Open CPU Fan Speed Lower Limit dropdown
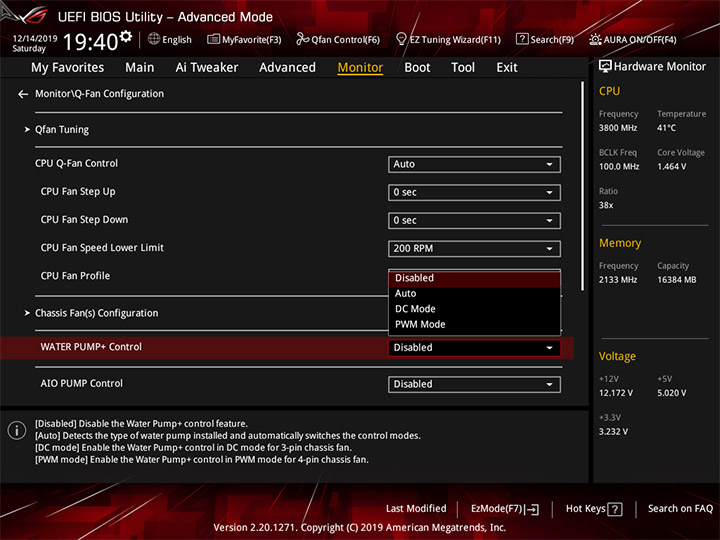 point(474,248)
